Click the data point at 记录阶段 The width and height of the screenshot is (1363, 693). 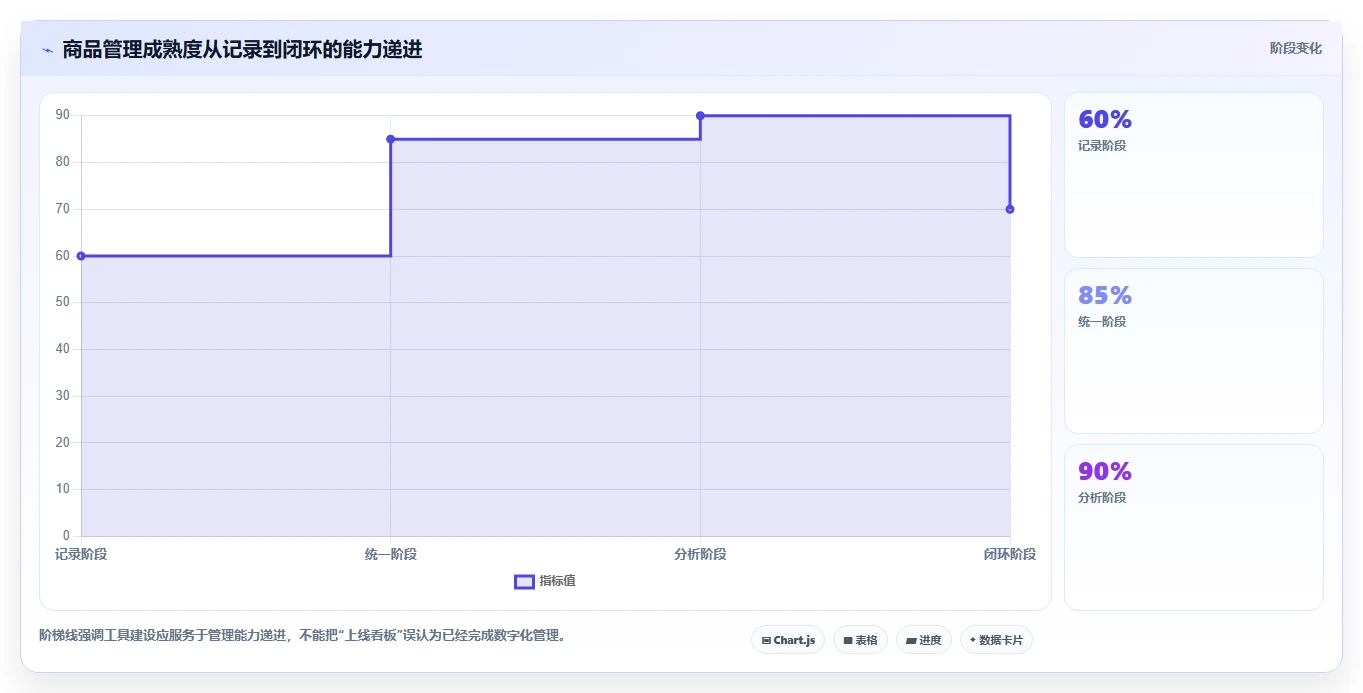tap(81, 256)
